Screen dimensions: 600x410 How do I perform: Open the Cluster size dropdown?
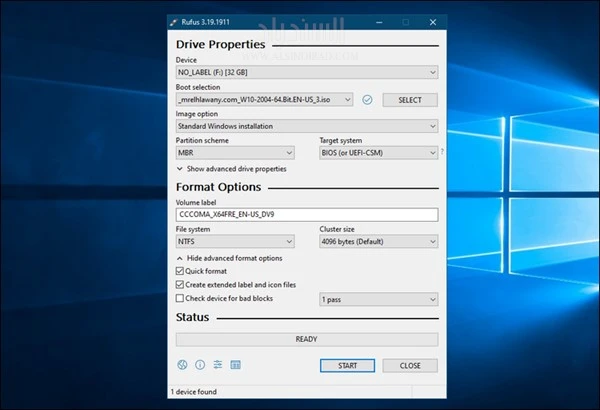click(x=378, y=242)
